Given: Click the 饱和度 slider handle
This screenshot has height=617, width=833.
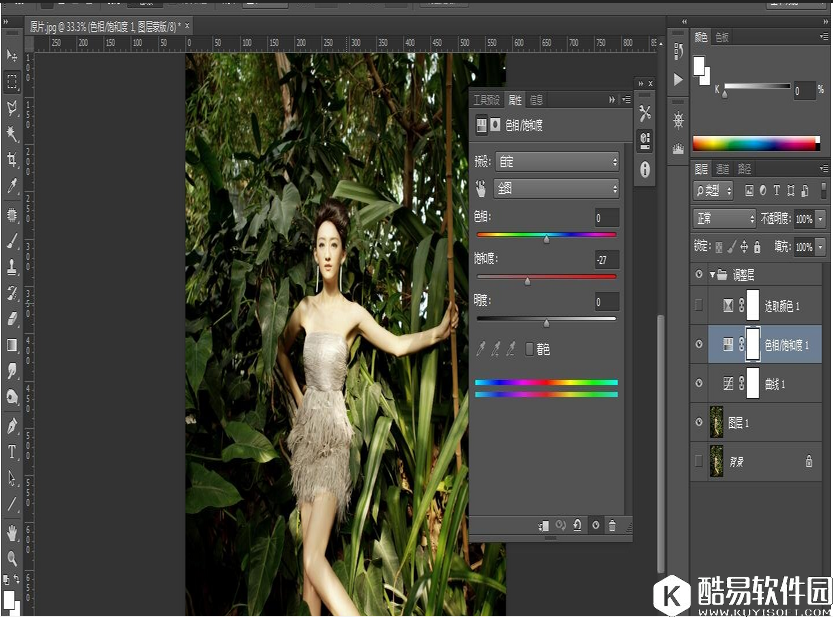Looking at the screenshot, I should coord(528,280).
